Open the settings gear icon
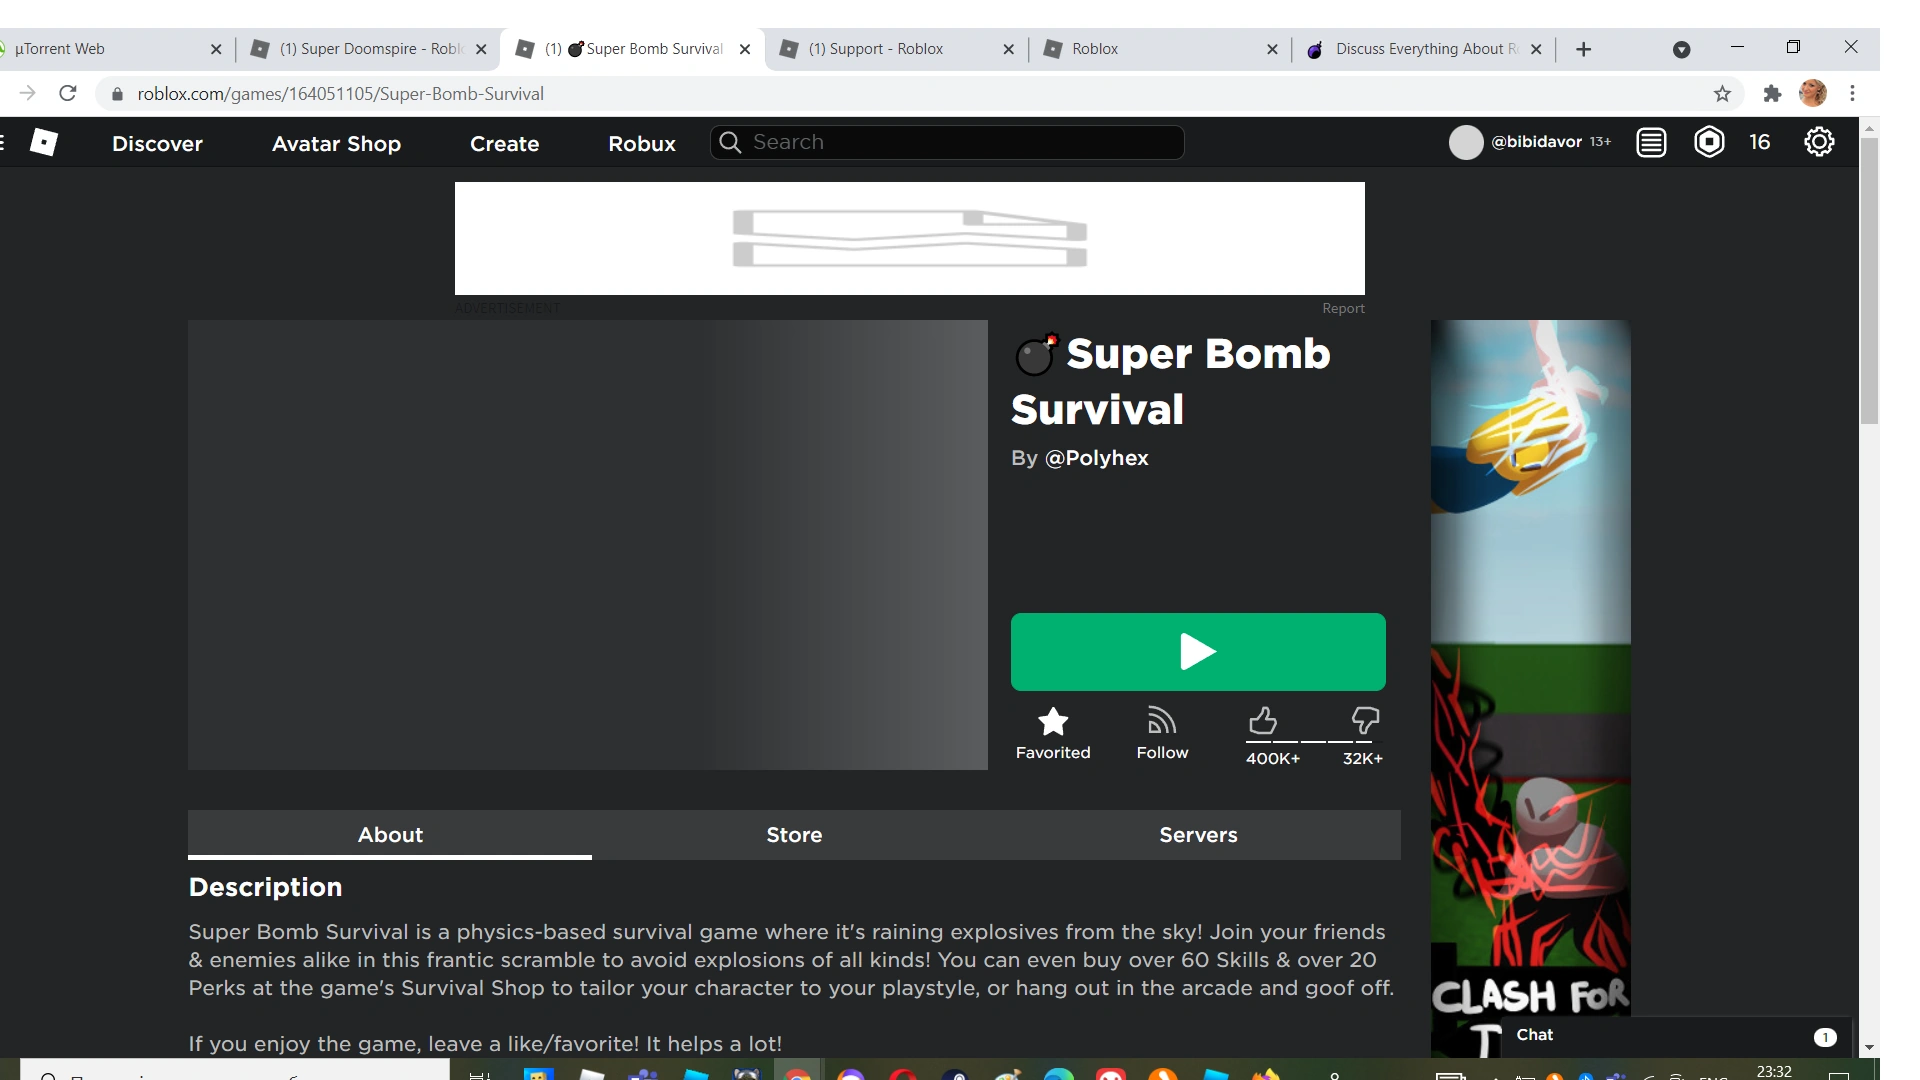1920x1080 pixels. pyautogui.click(x=1818, y=142)
